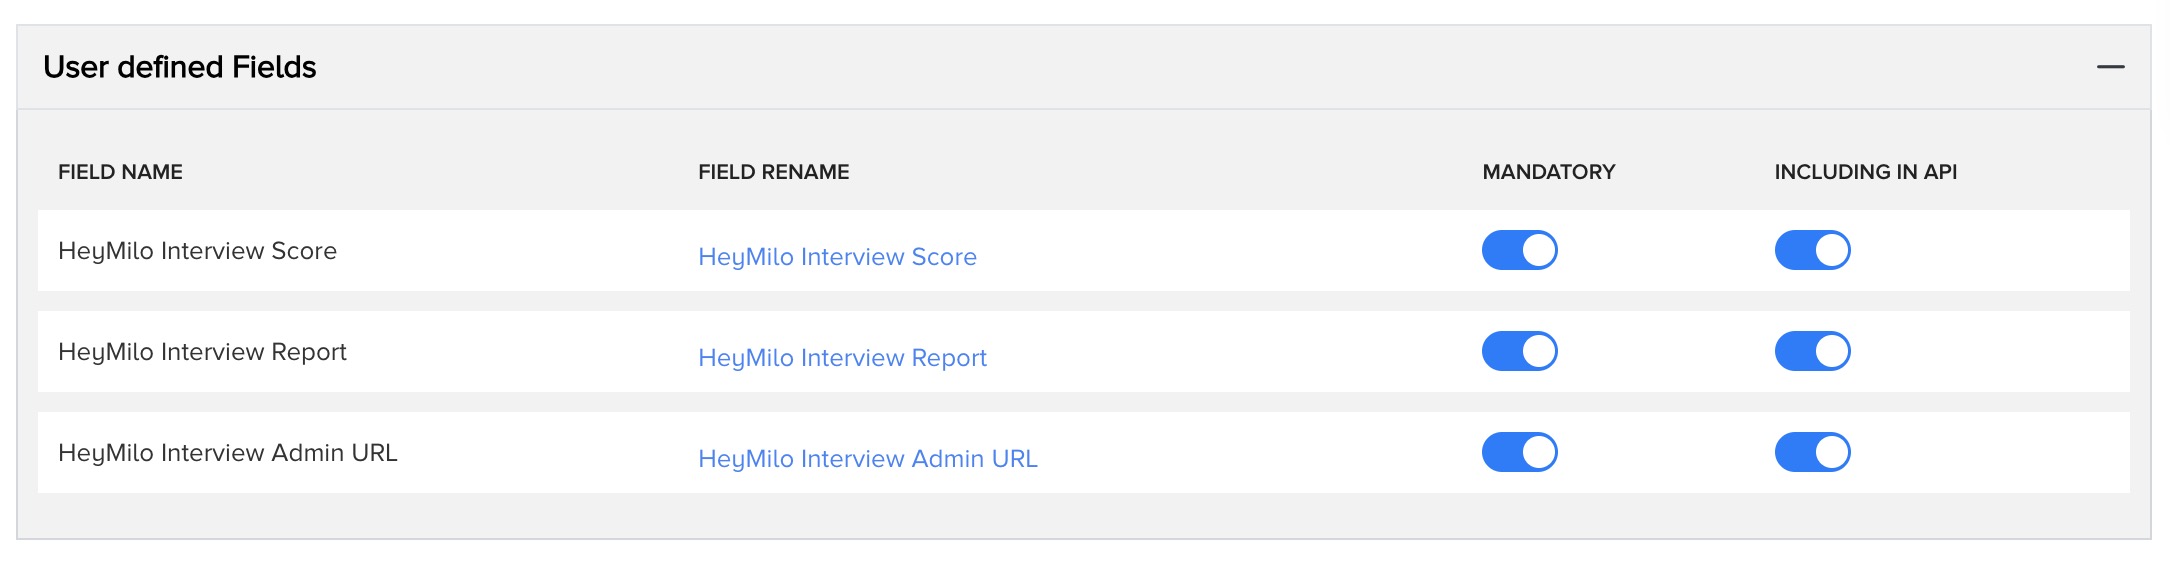Image resolution: width=2170 pixels, height=566 pixels.
Task: Select the HeyMilo Interview Admin URL field name
Action: point(227,453)
